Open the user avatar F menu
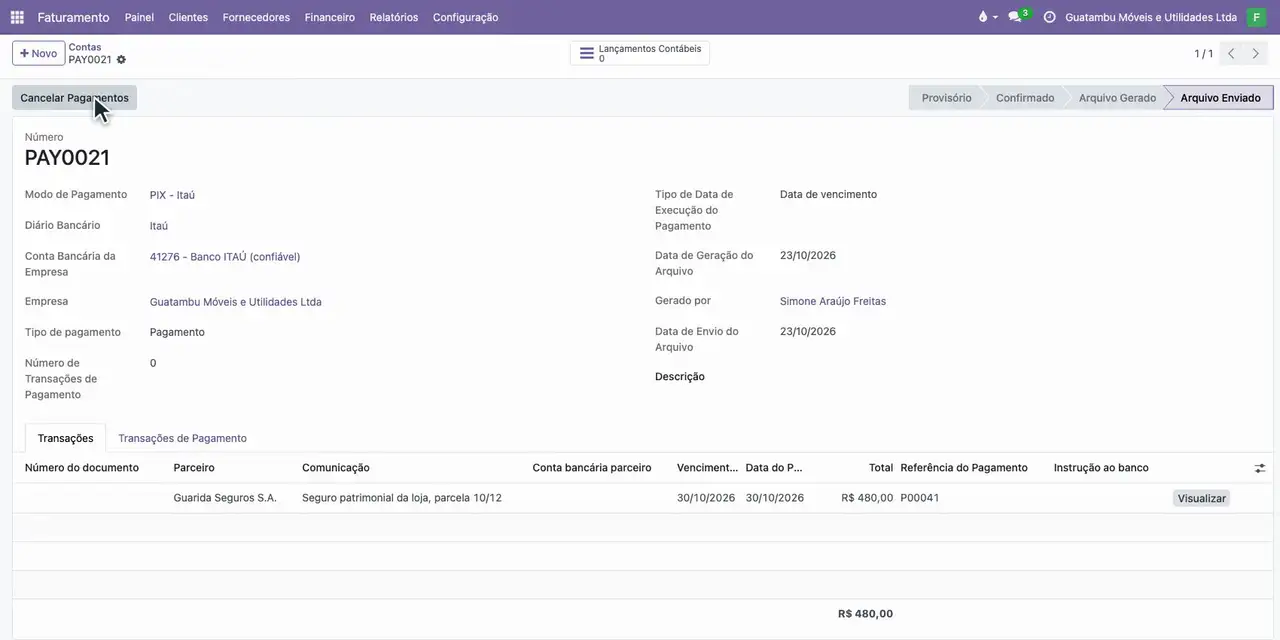 pyautogui.click(x=1256, y=17)
